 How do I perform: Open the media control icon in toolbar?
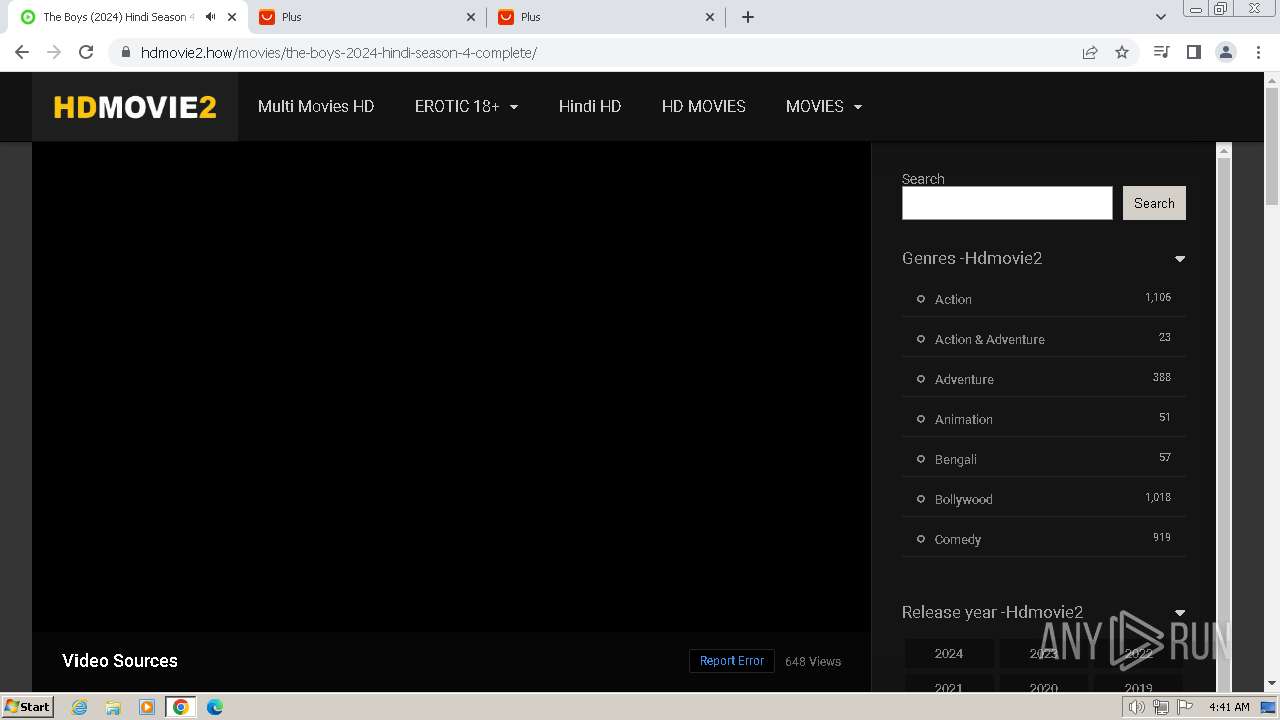[x=1161, y=52]
